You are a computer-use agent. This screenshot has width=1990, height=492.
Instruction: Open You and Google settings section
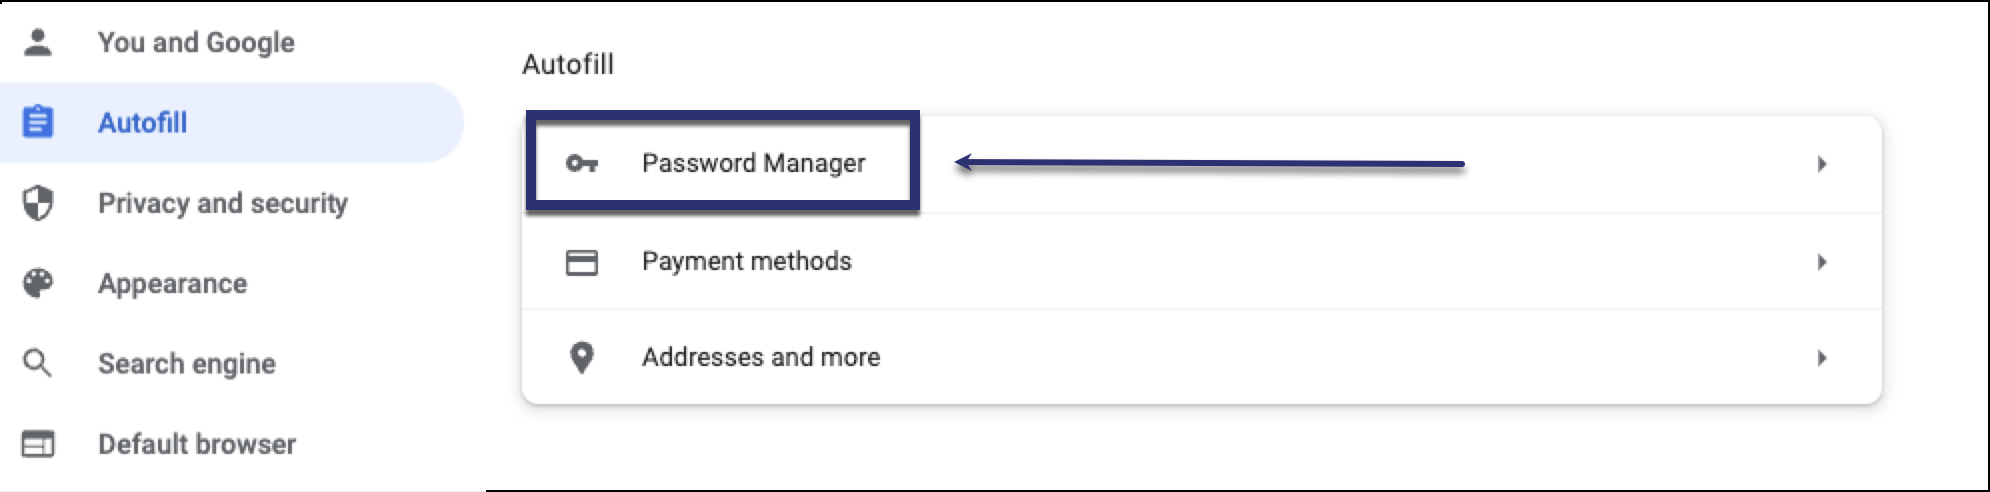pyautogui.click(x=196, y=42)
